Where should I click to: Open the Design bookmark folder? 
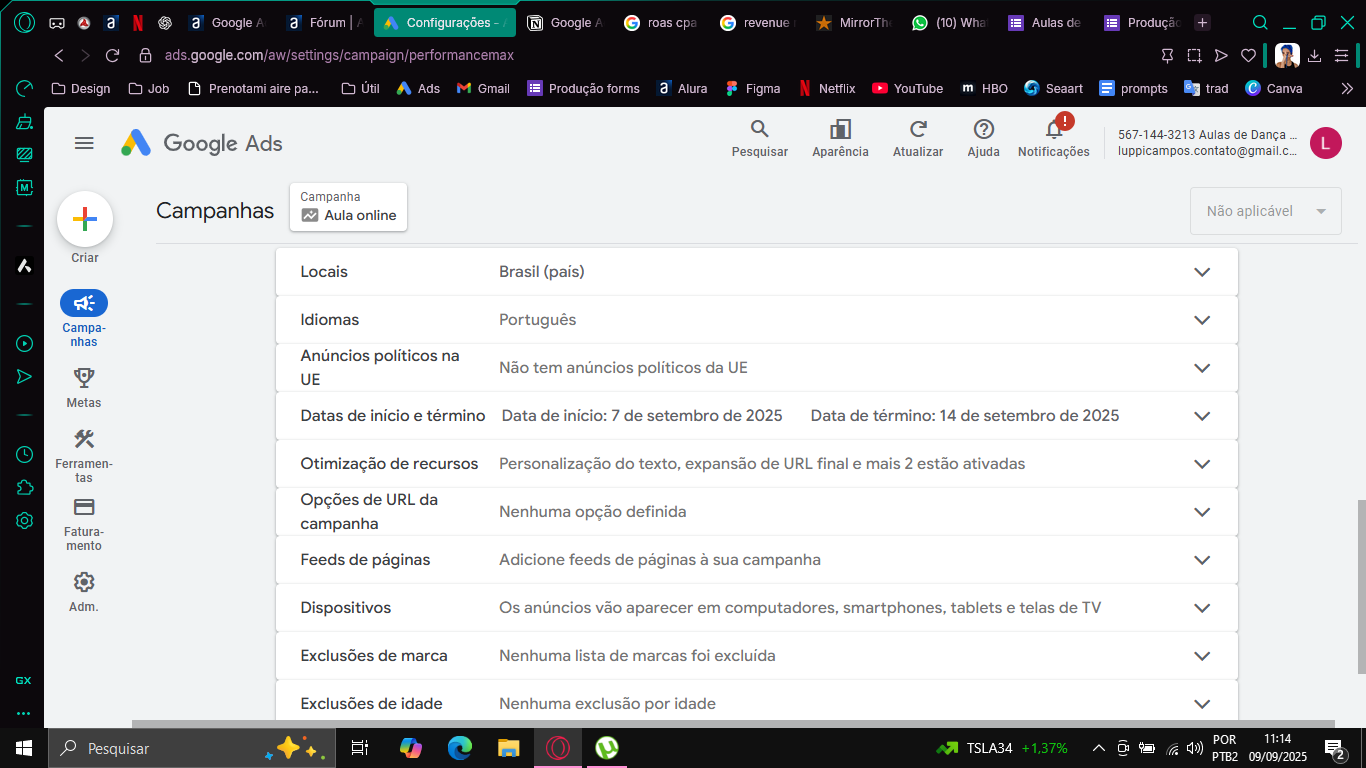point(80,88)
